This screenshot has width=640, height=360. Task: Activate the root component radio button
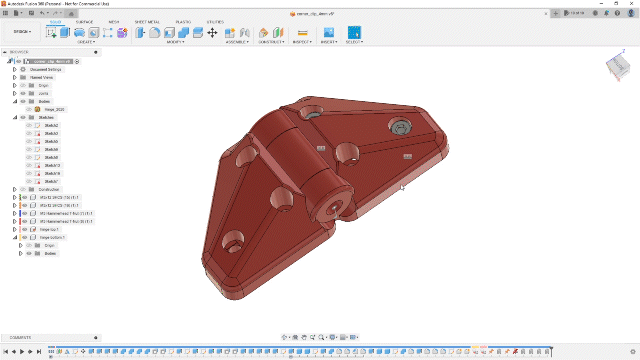[x=77, y=61]
